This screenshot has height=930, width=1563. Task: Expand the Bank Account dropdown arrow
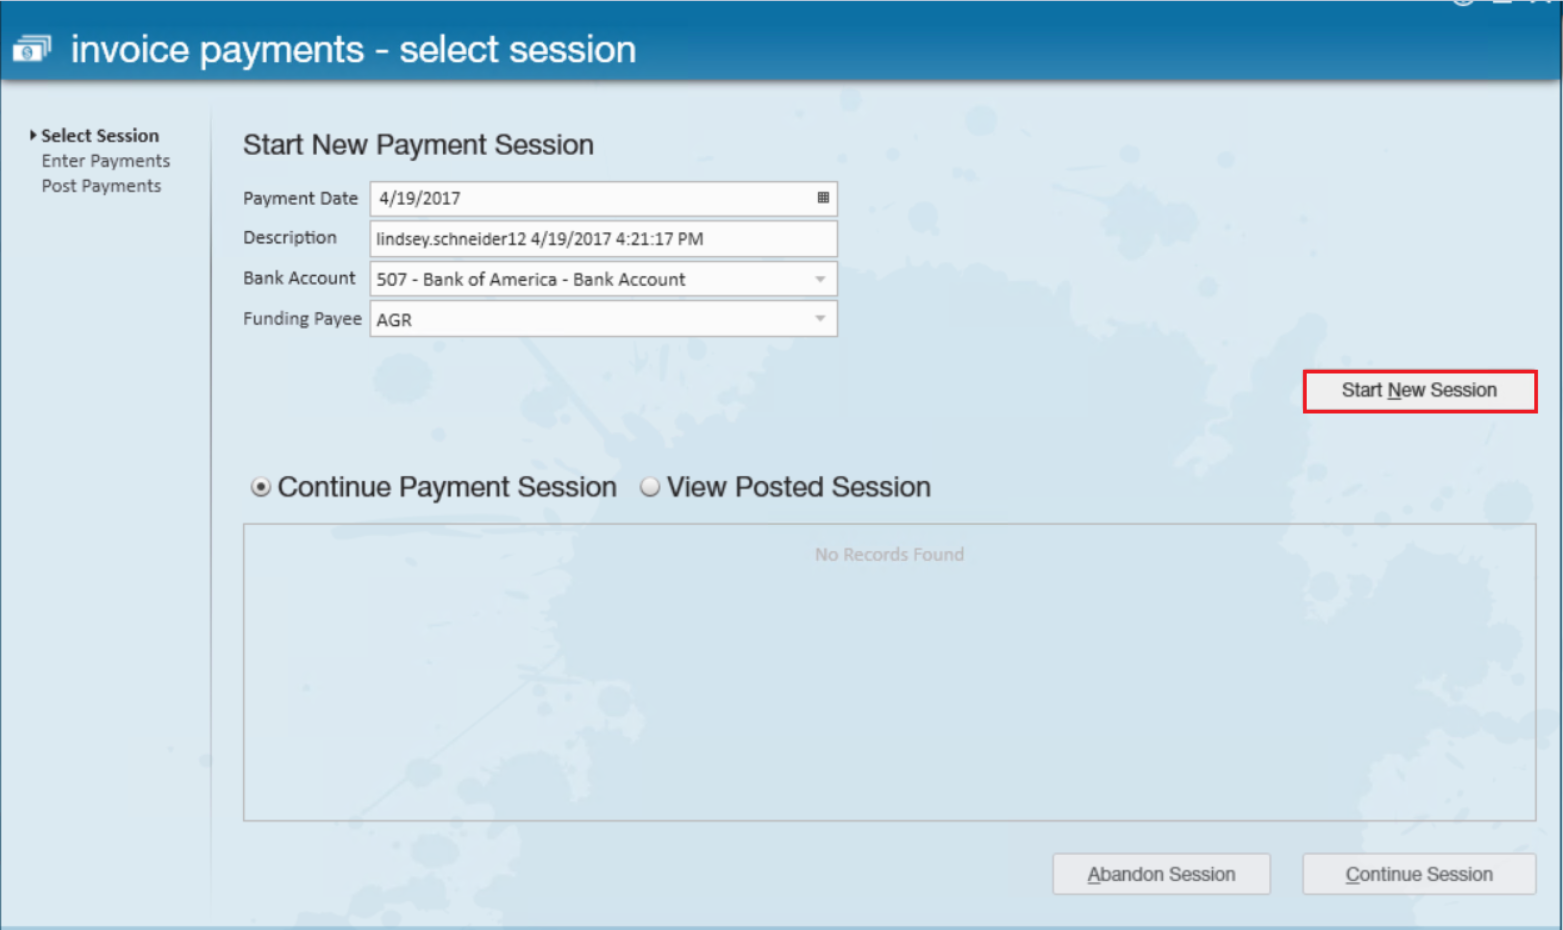[x=820, y=279]
